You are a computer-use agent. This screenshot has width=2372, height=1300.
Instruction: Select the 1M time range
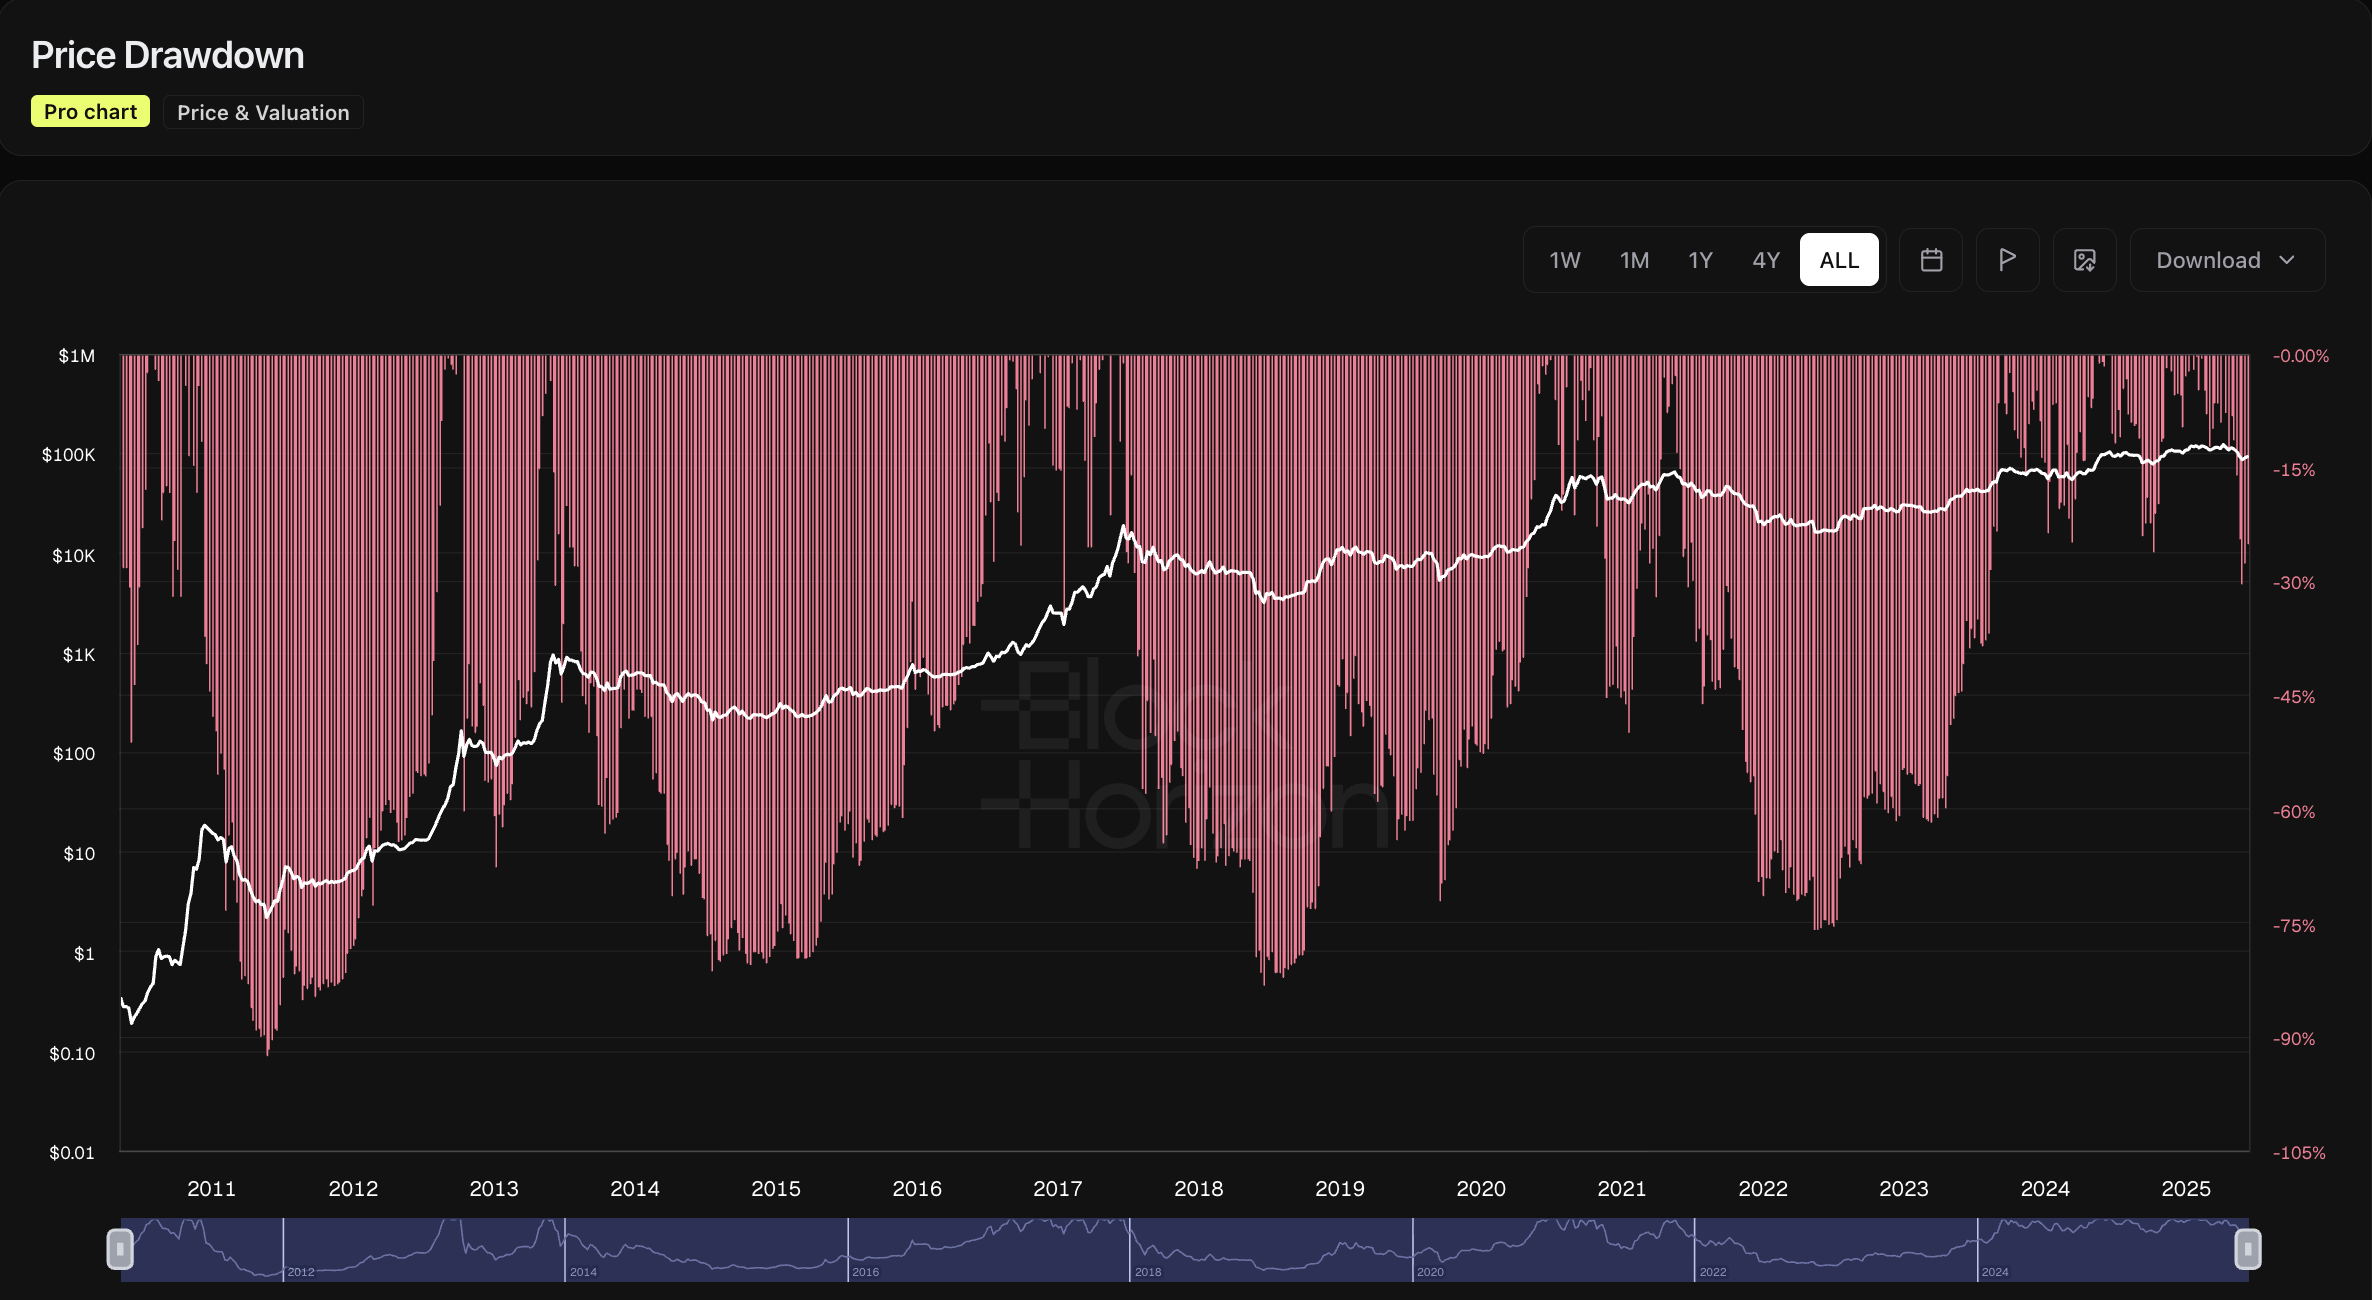tap(1634, 260)
